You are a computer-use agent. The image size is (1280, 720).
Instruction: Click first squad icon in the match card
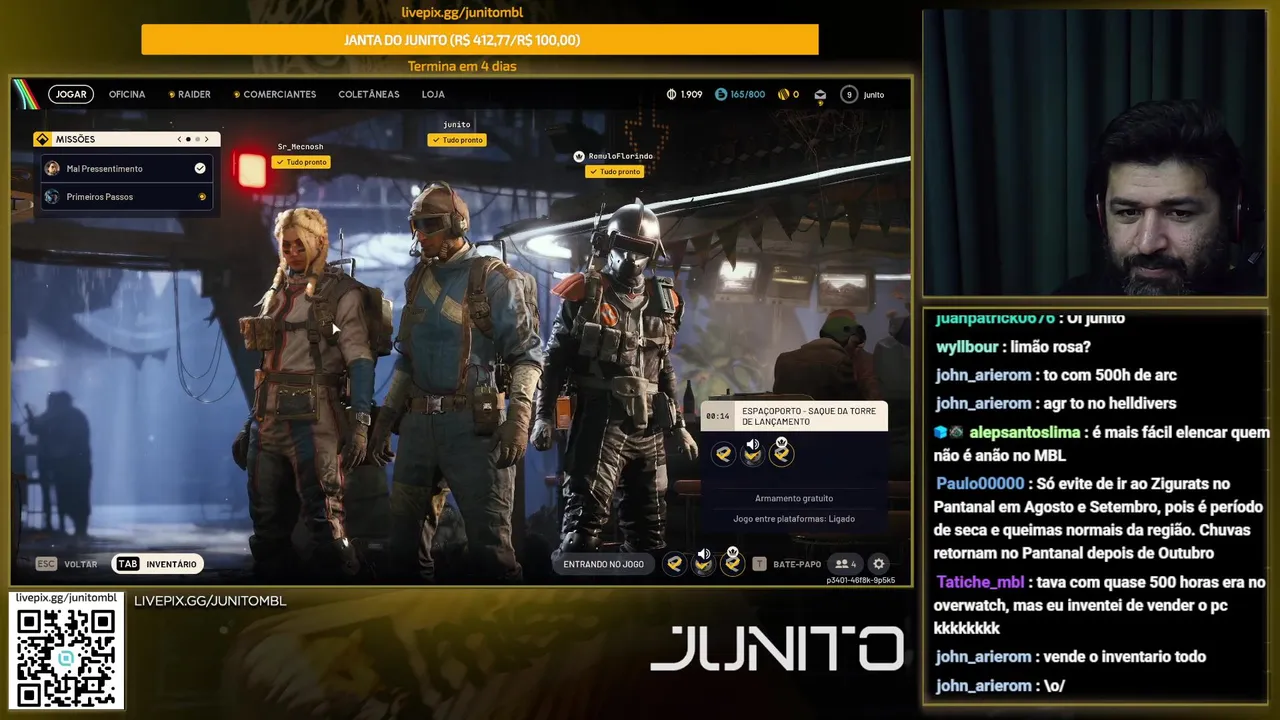tap(723, 454)
